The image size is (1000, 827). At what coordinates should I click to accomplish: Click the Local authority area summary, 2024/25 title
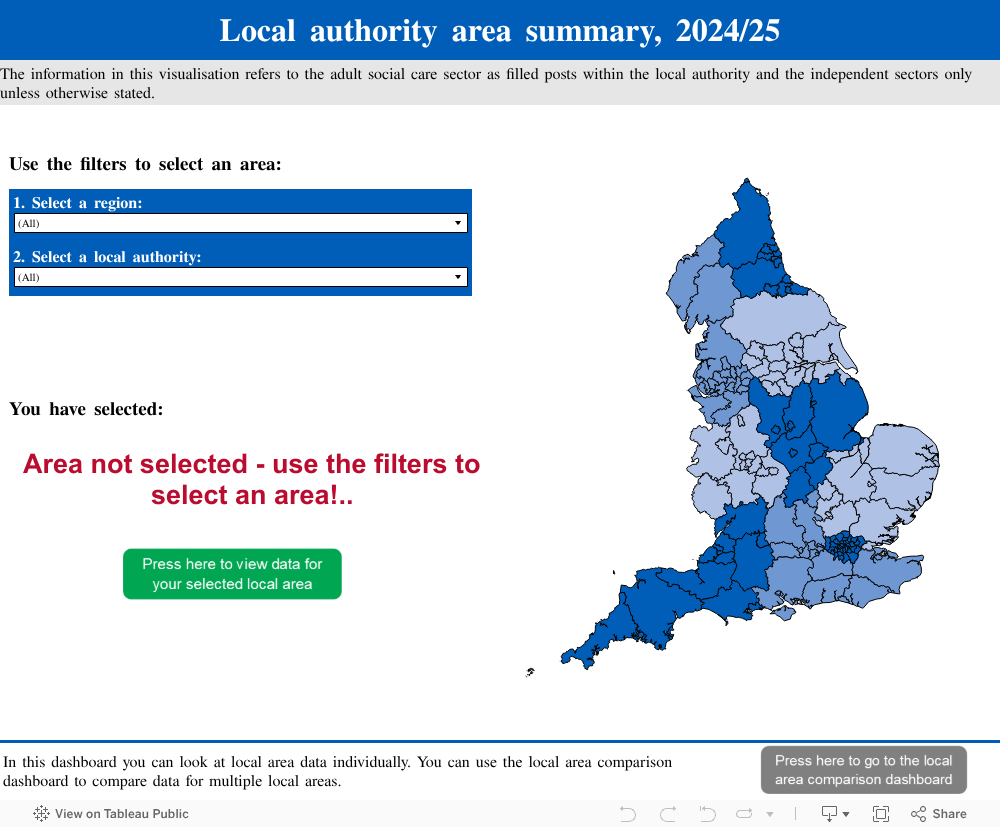click(x=499, y=31)
